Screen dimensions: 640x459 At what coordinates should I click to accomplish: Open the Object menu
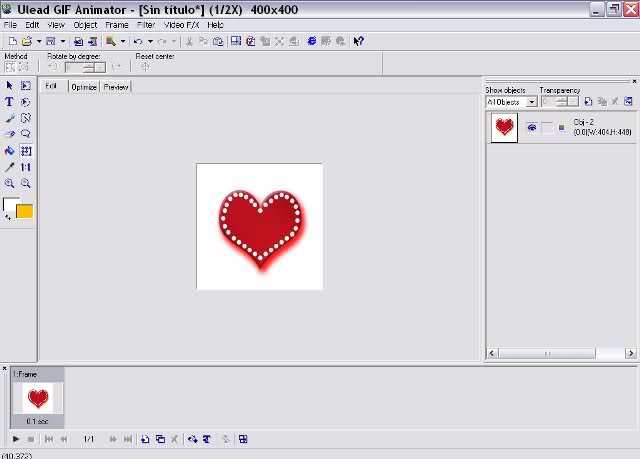click(85, 25)
